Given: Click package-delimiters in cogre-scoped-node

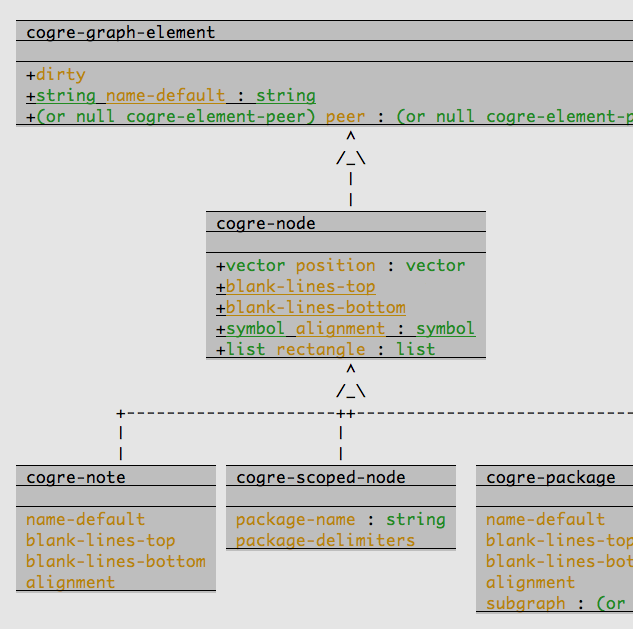Looking at the screenshot, I should (x=325, y=540).
